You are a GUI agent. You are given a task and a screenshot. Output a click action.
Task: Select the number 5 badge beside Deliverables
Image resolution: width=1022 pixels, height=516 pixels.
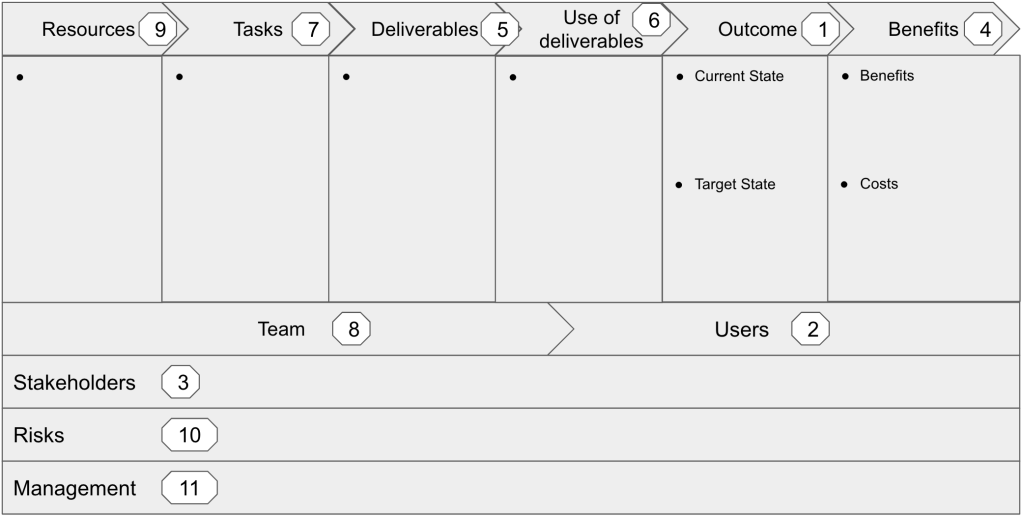point(500,30)
